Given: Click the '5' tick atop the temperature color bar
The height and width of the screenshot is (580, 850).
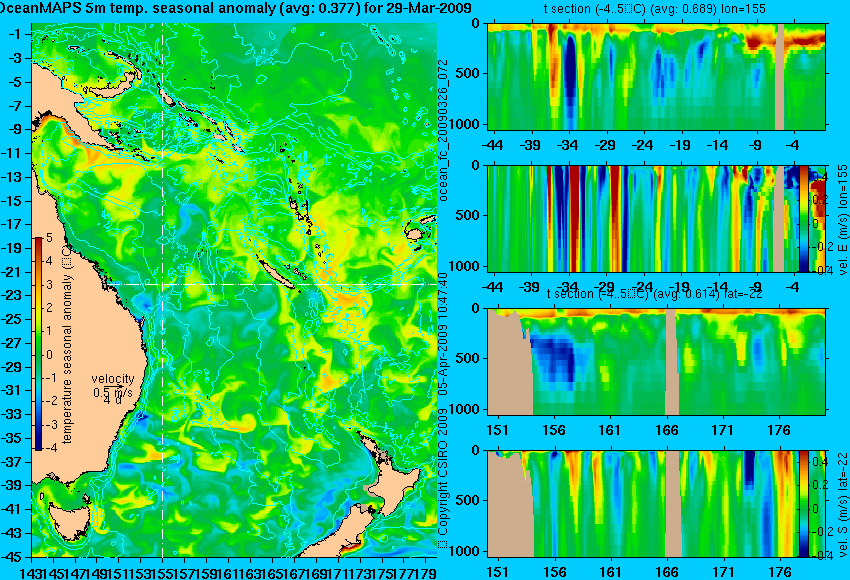Looking at the screenshot, I should point(49,237).
